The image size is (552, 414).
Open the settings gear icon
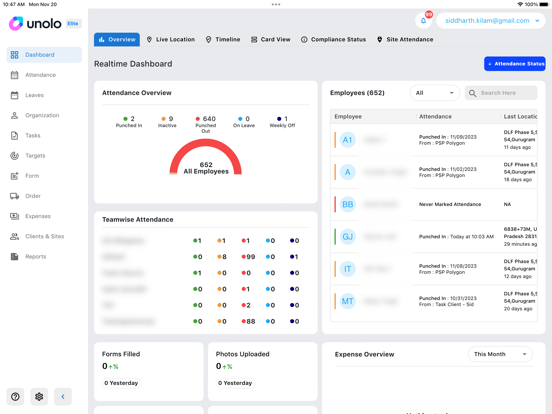39,397
